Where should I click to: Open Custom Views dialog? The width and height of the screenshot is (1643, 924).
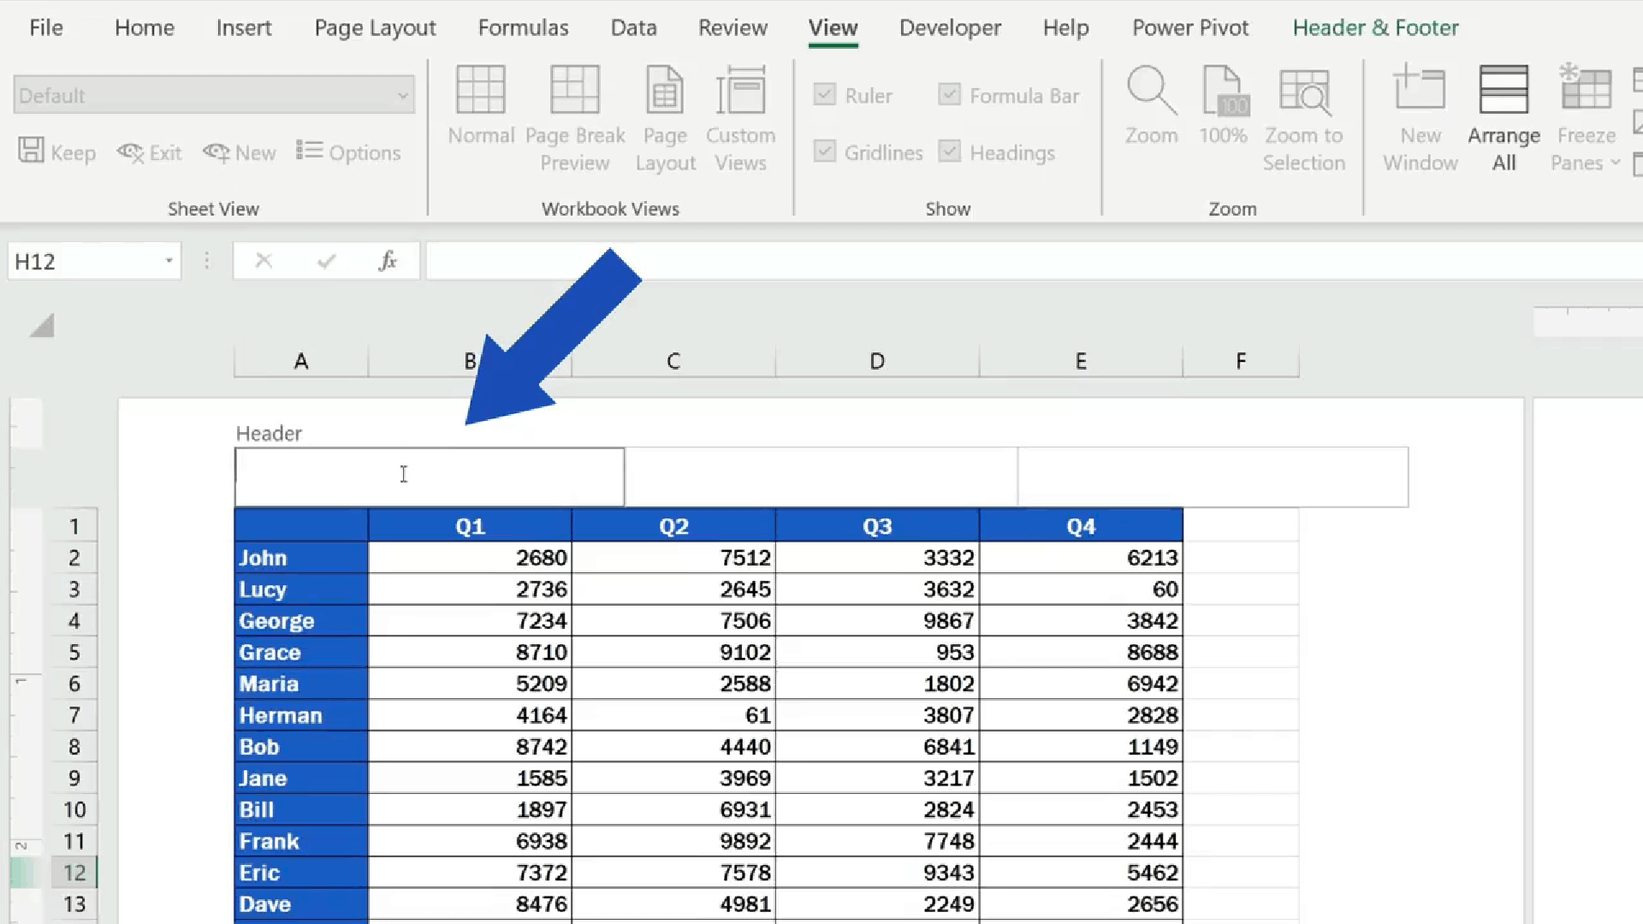(741, 115)
